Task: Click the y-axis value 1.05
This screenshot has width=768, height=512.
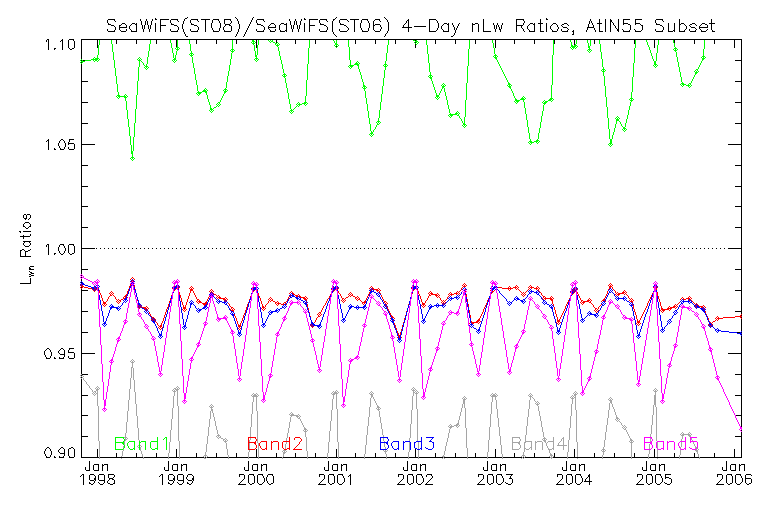Action: [60, 145]
